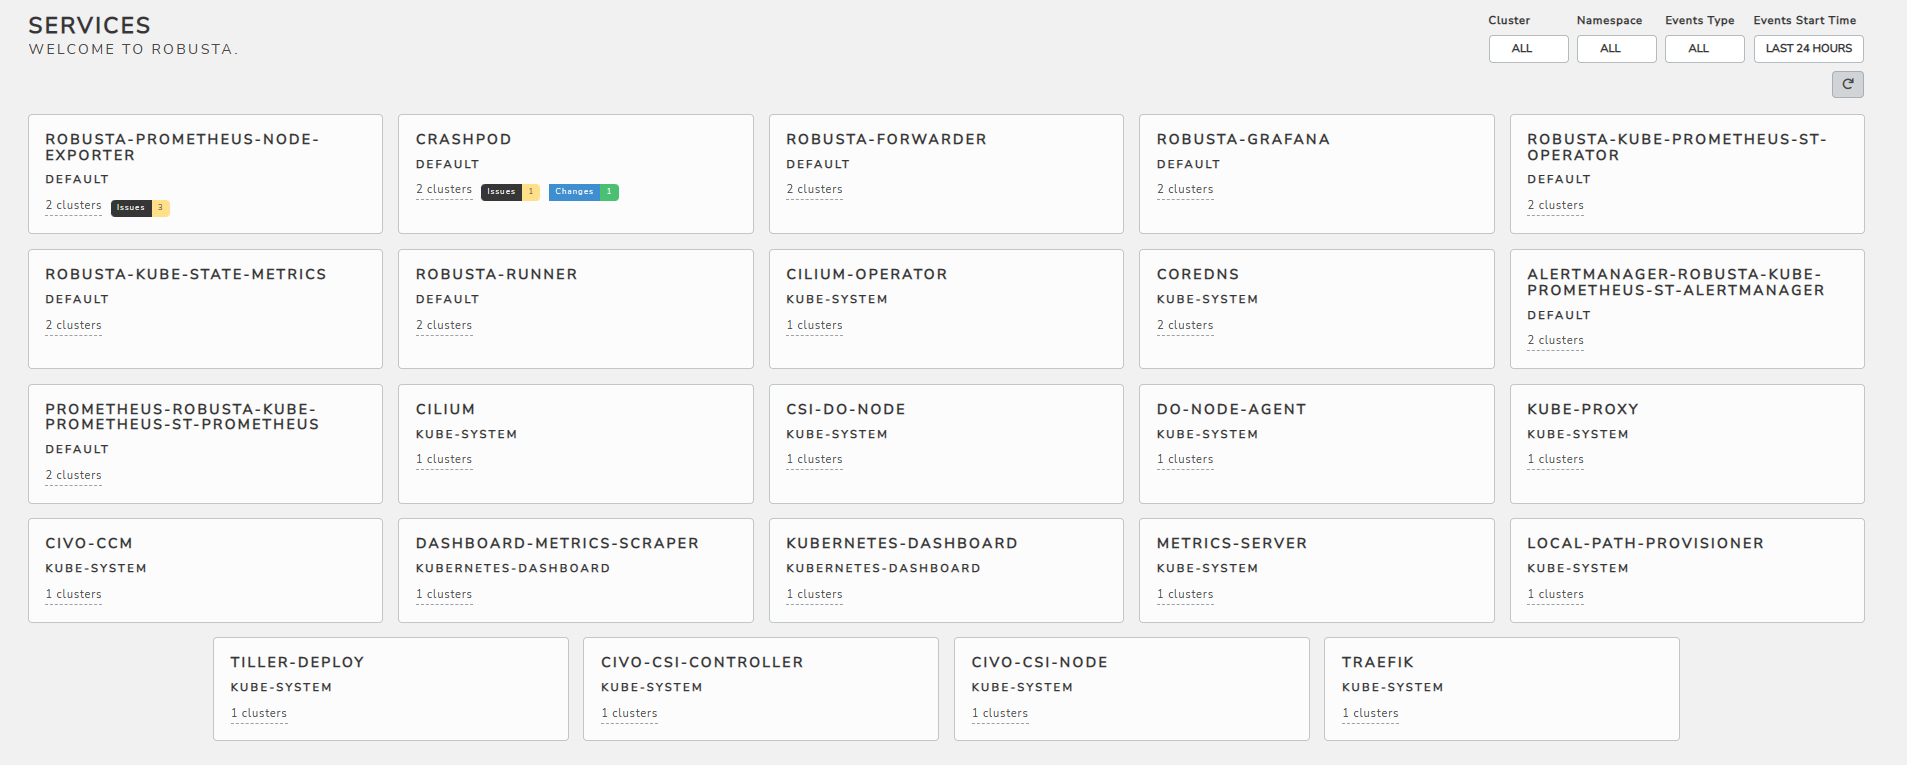Click '1 clusters' link under DO-NODE-AGENT
Viewport: 1907px width, 765px height.
click(x=1184, y=459)
